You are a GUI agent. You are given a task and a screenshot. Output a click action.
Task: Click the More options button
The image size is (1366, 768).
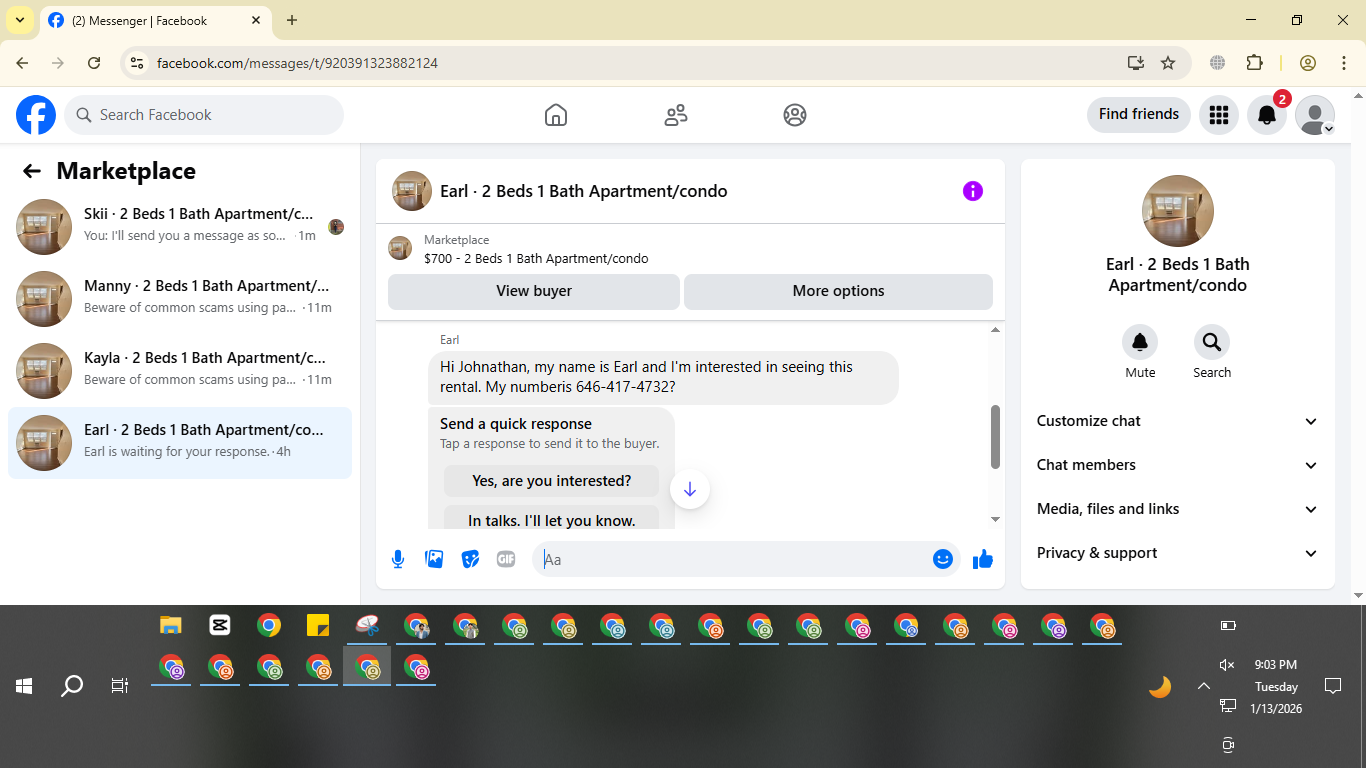coord(838,291)
